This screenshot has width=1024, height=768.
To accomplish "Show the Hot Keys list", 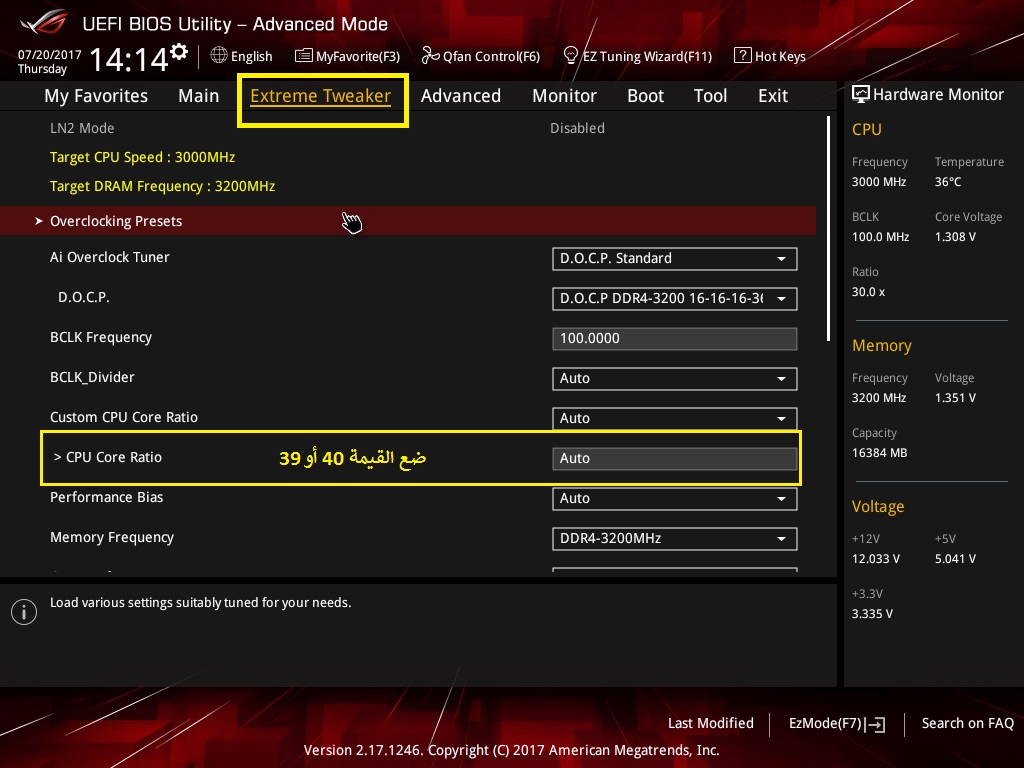I will point(770,56).
